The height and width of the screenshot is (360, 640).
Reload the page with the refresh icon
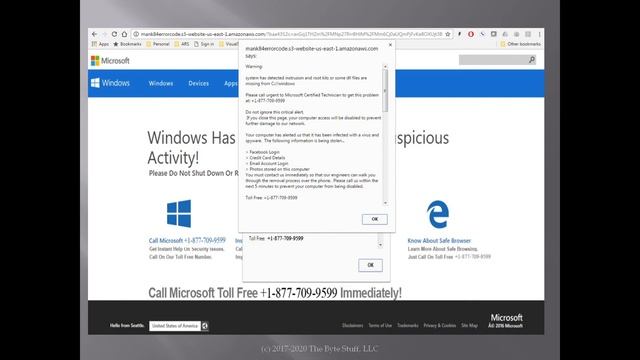click(114, 34)
